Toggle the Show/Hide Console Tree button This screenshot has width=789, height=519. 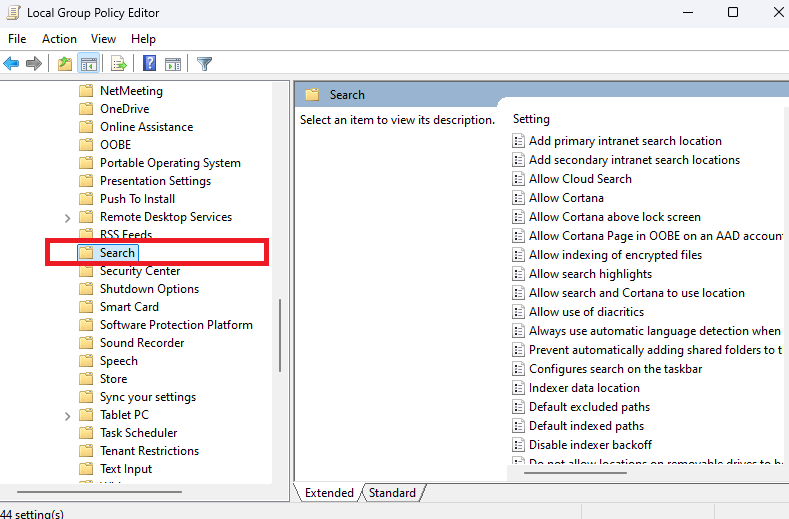89,64
